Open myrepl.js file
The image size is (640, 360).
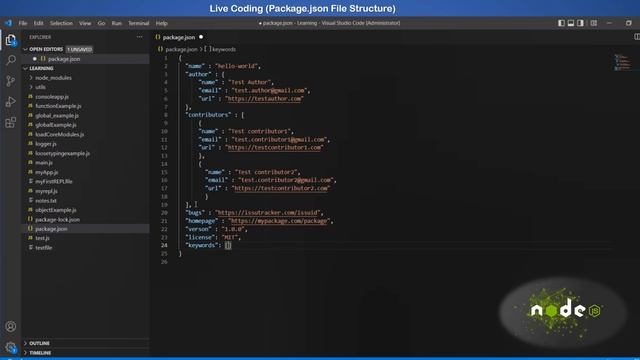46,191
